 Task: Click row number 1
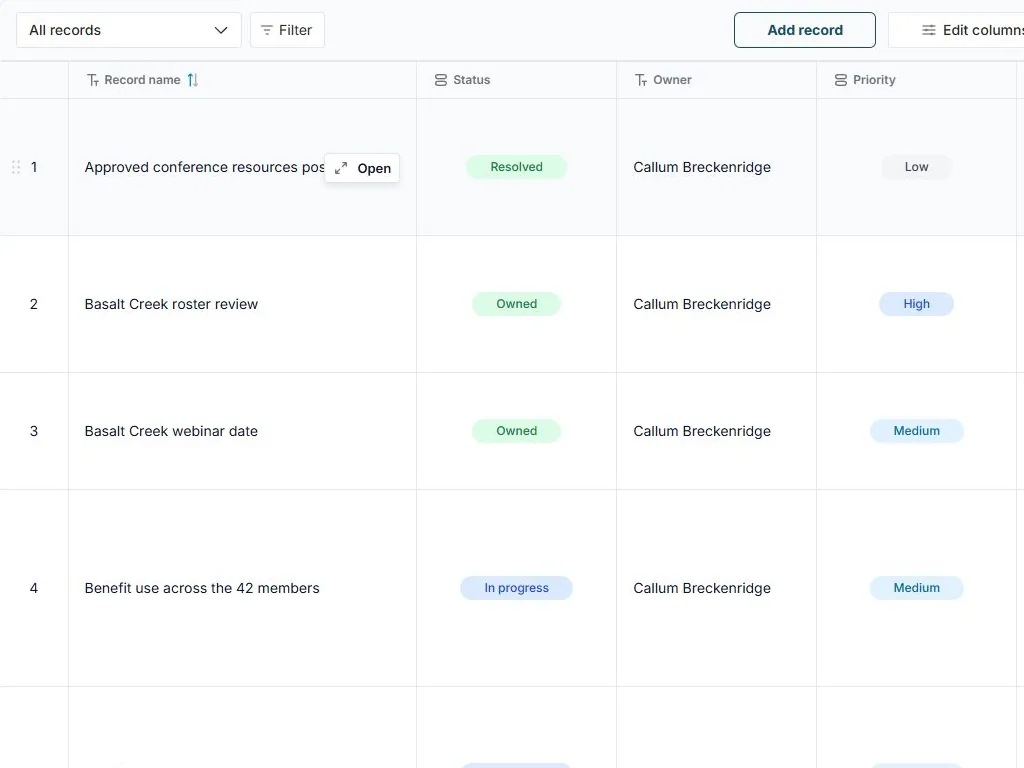(34, 167)
